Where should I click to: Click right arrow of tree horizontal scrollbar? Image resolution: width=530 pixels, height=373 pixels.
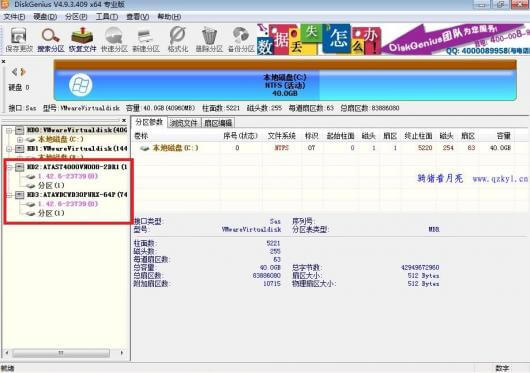(x=122, y=353)
